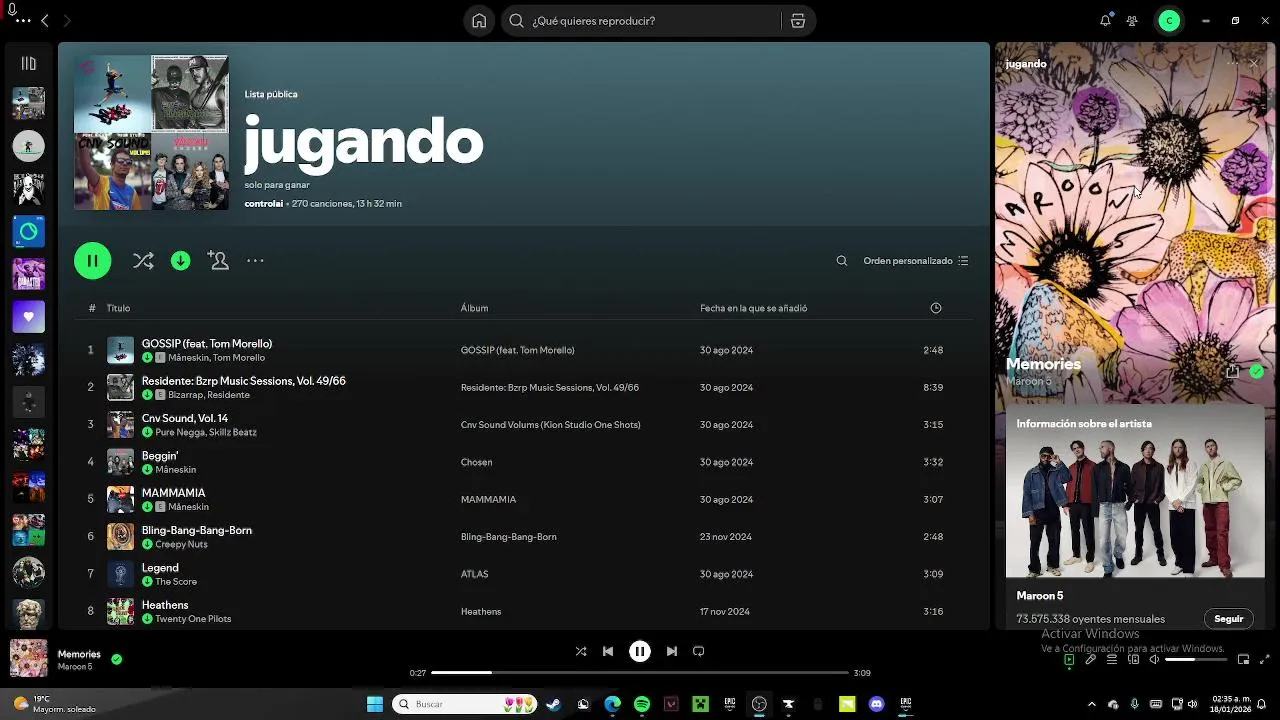Viewport: 1280px width, 720px height.
Task: Open Friend Activity icon
Action: pyautogui.click(x=1132, y=20)
